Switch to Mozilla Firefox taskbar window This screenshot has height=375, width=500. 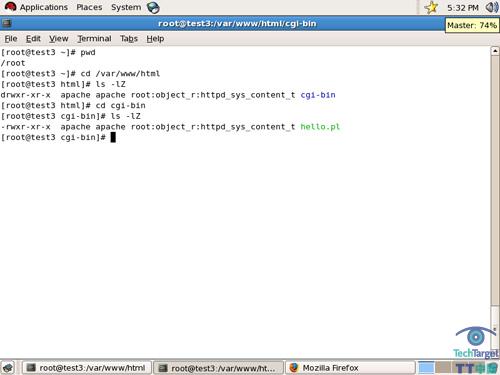[x=350, y=368]
